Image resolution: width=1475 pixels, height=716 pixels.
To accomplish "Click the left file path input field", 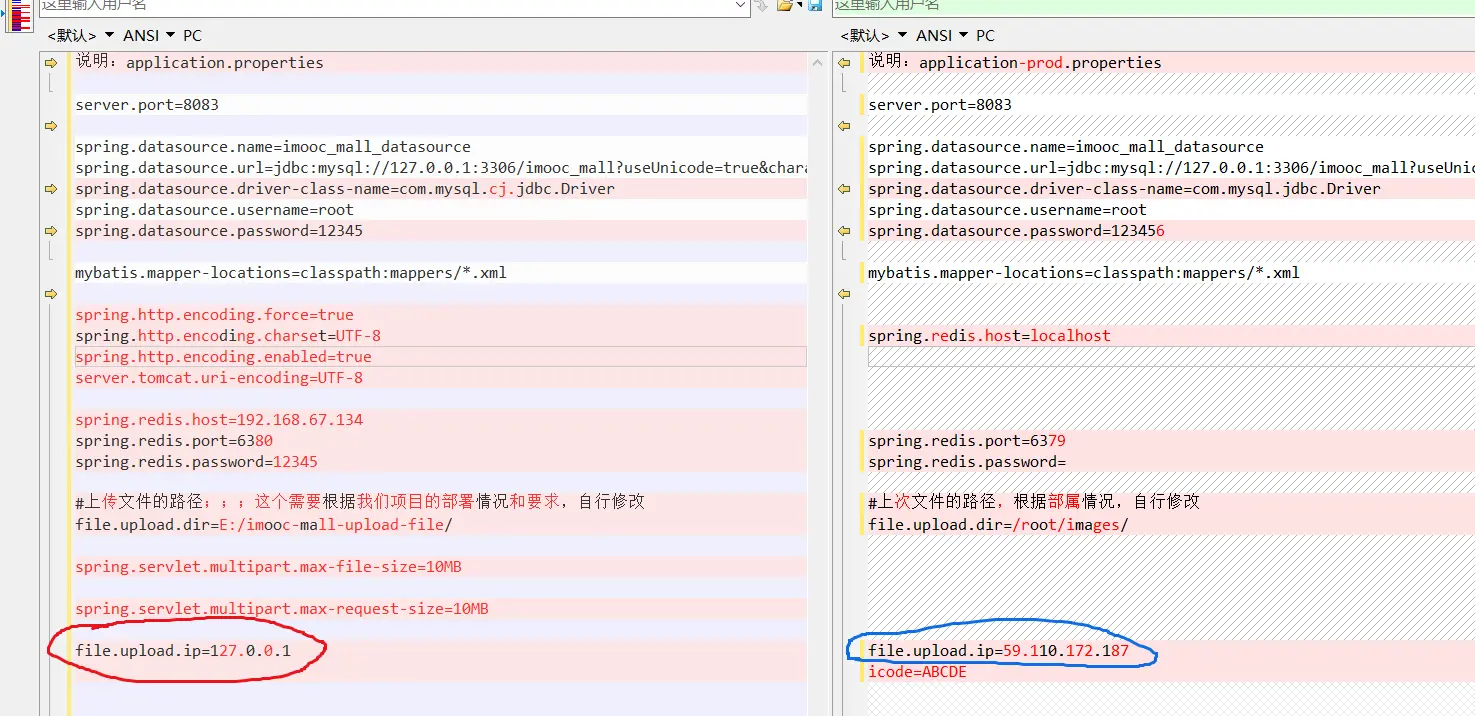I will [x=380, y=6].
